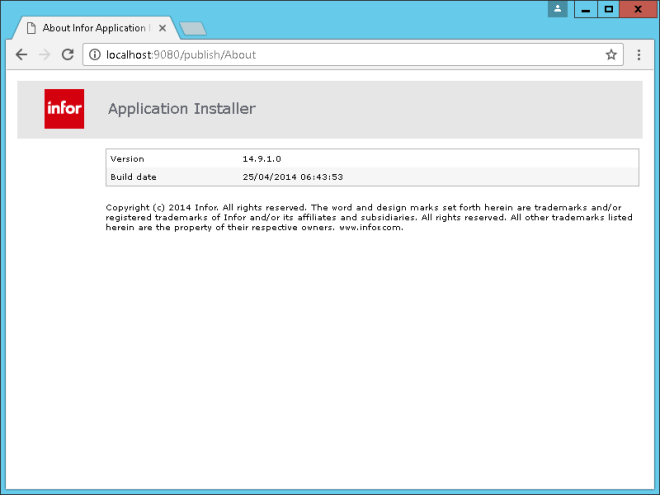660x495 pixels.
Task: Close the About Infor Application tab
Action: pyautogui.click(x=163, y=28)
